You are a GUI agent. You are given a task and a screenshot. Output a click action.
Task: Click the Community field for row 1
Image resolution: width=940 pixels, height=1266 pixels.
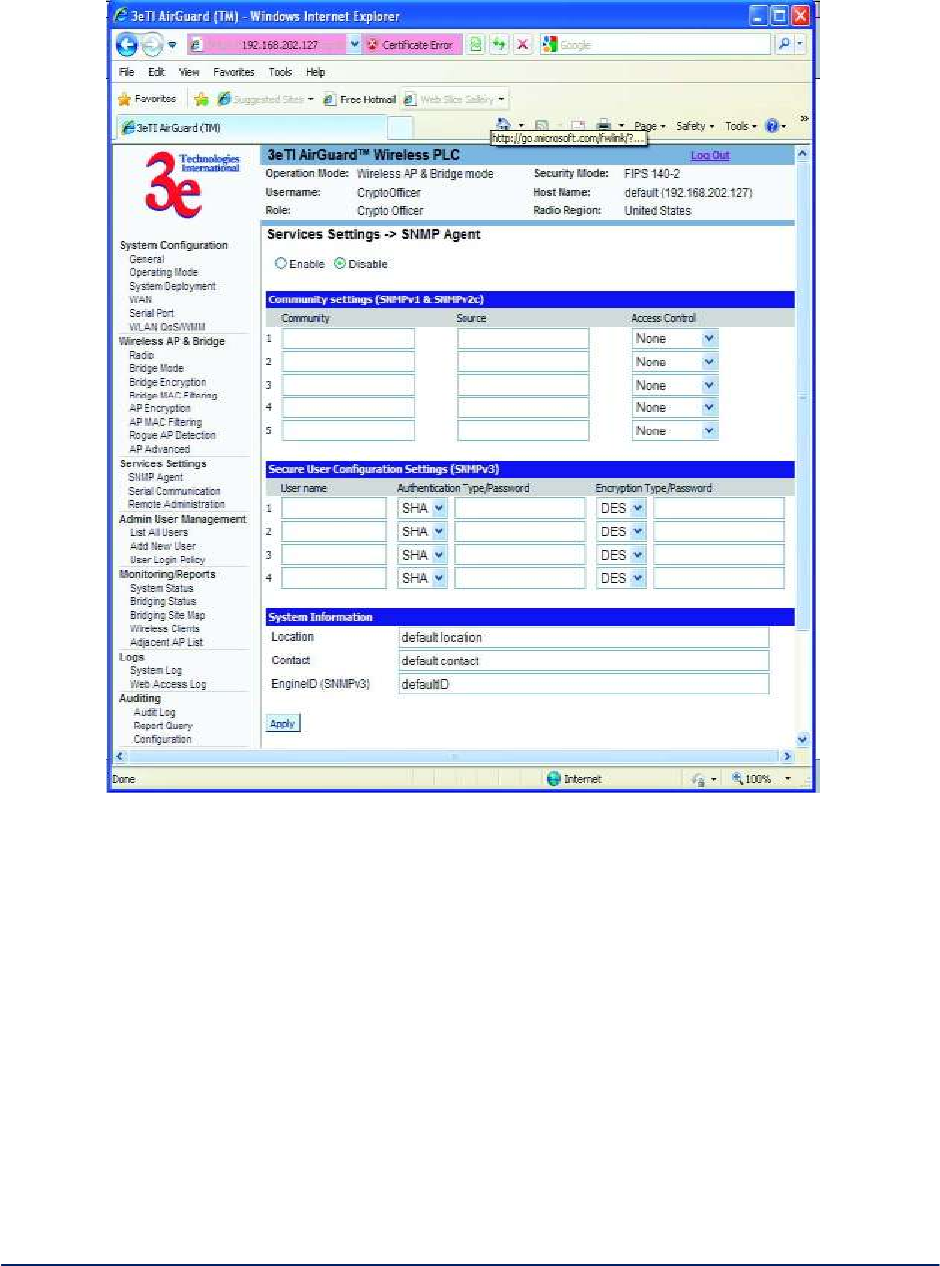(x=348, y=338)
